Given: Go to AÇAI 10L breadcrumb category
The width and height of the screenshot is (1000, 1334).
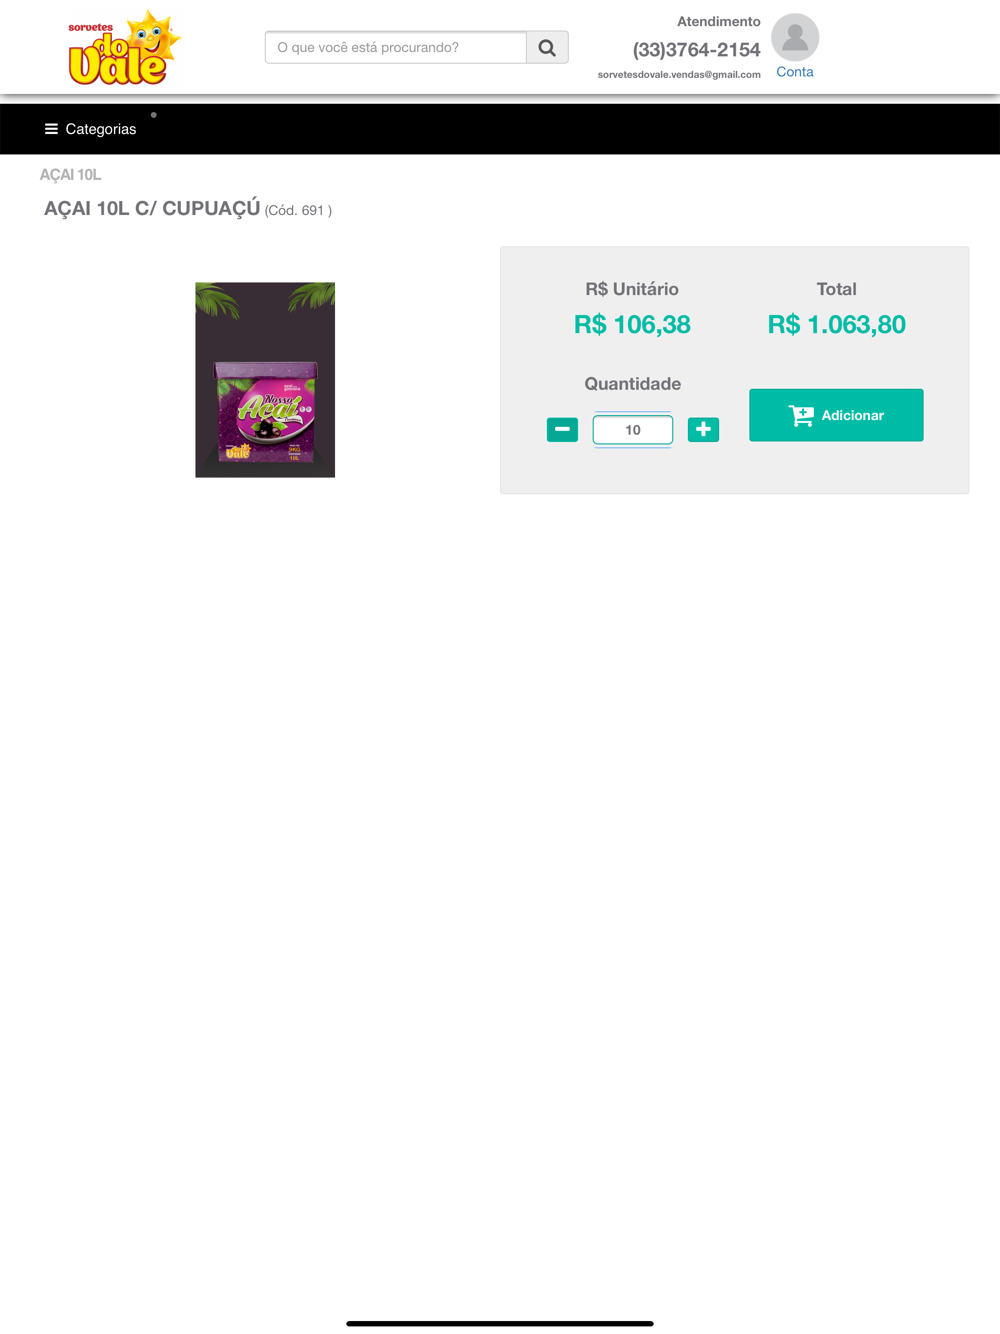Looking at the screenshot, I should [x=70, y=174].
